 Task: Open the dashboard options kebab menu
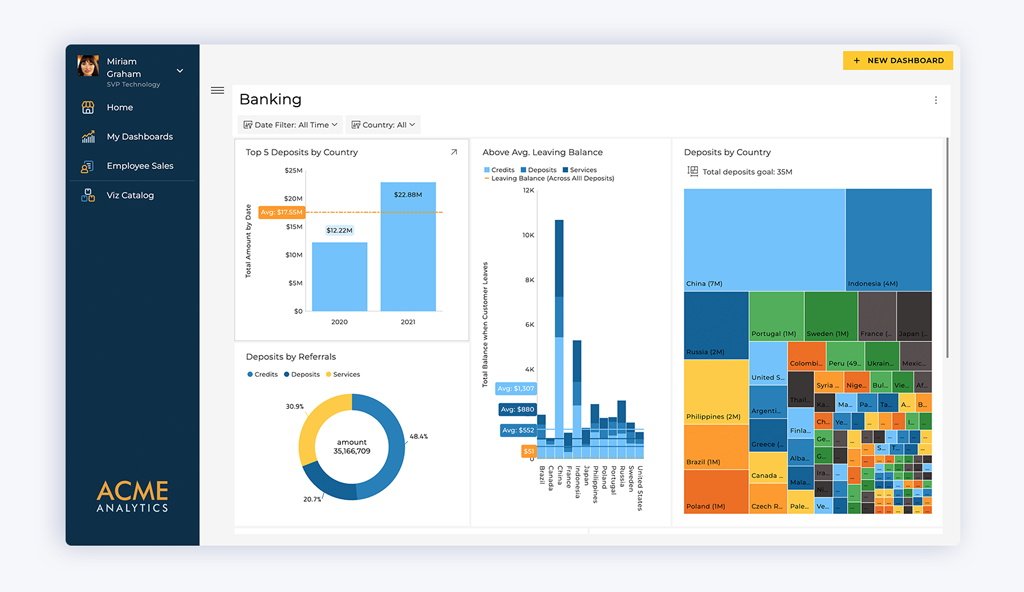(935, 99)
